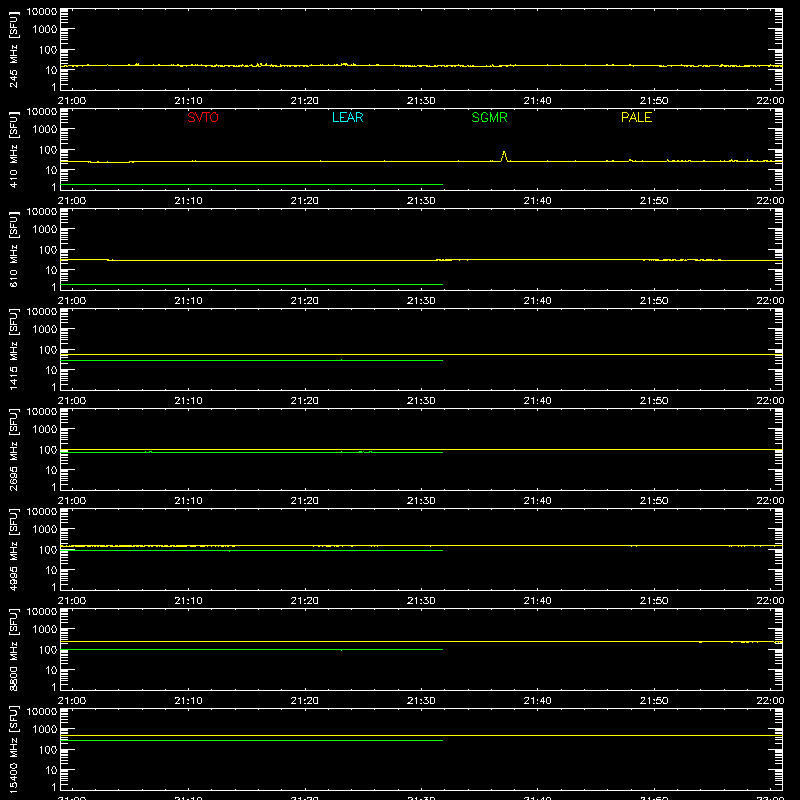Viewport: 800px width, 800px height.
Task: Click the '1415 MHz [SFU]' y-axis label
Action: pyautogui.click(x=13, y=350)
